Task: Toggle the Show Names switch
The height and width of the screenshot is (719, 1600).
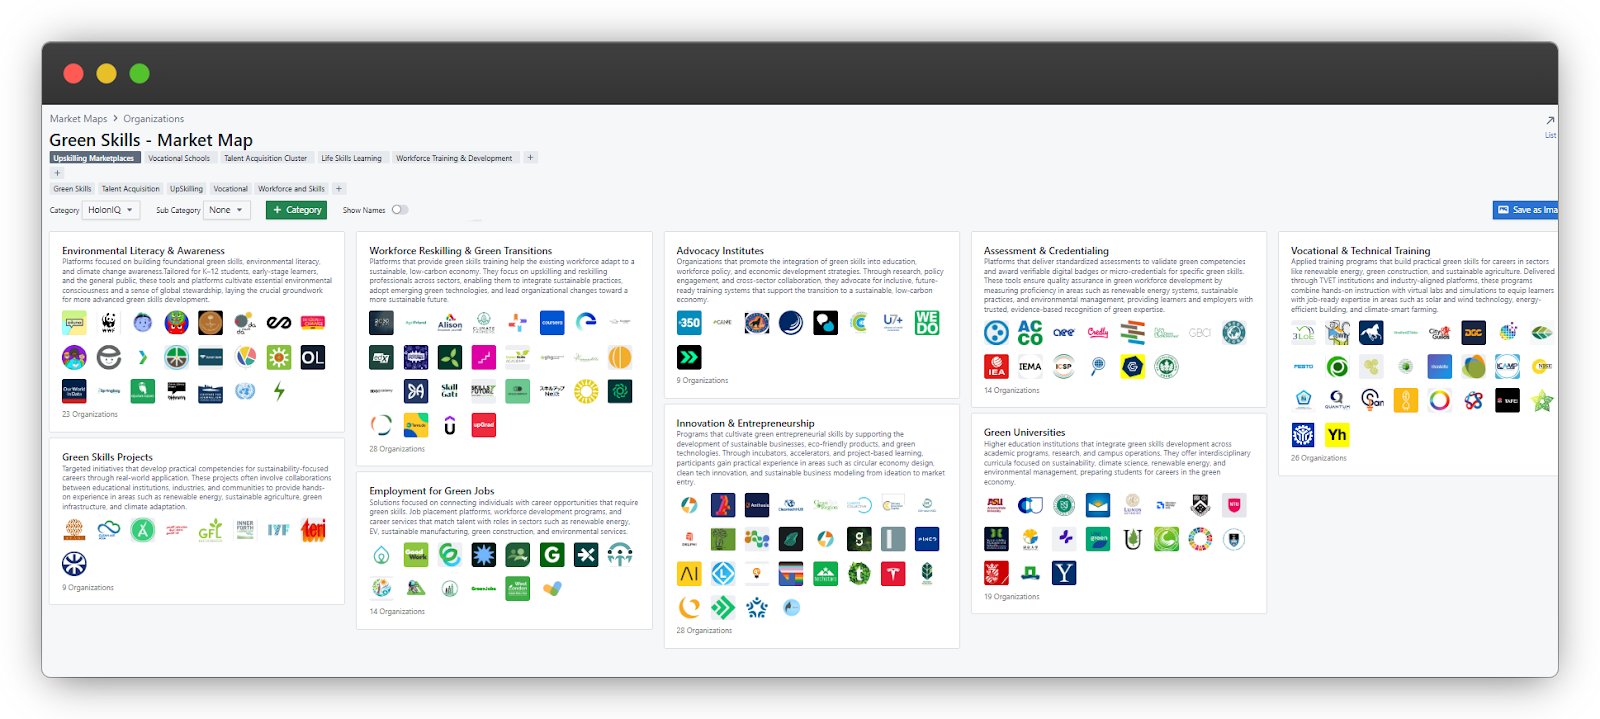Action: (400, 210)
